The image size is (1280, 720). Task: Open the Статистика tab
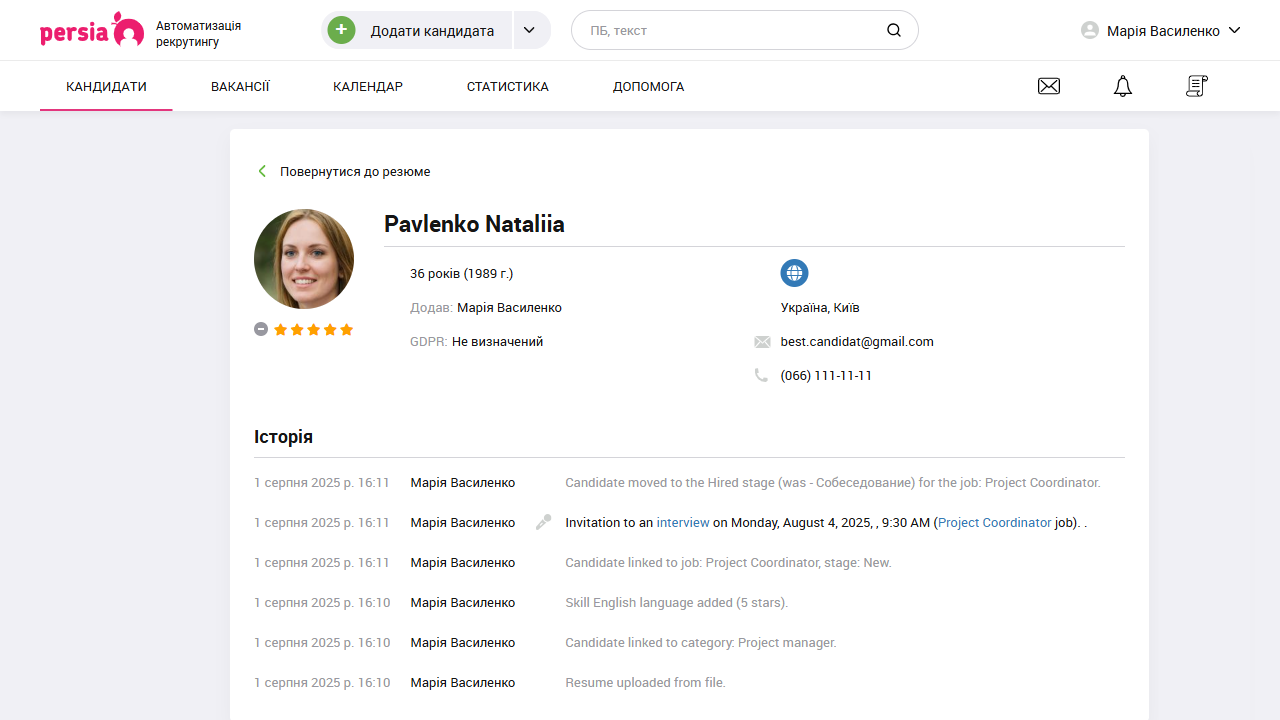click(x=507, y=87)
